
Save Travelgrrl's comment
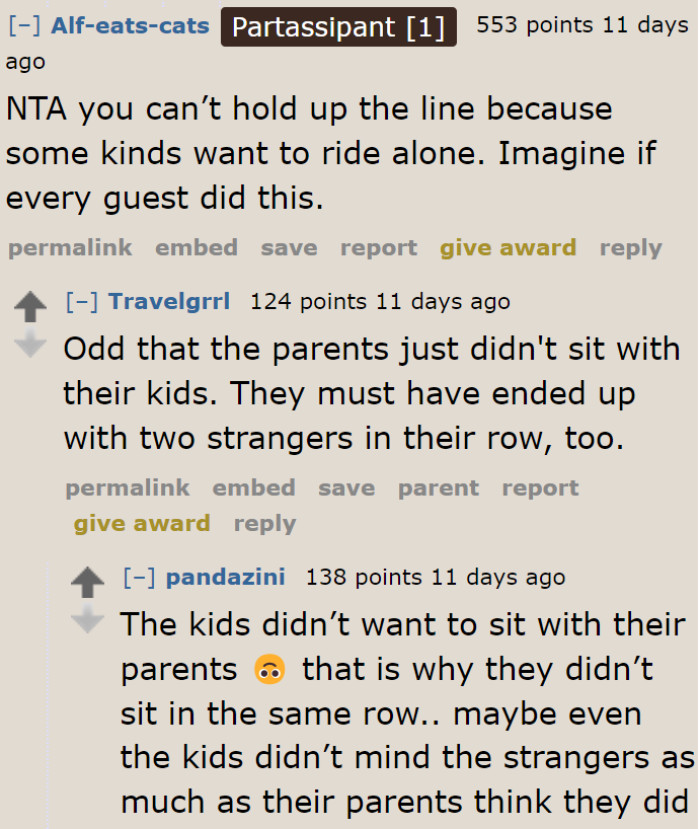pos(346,488)
